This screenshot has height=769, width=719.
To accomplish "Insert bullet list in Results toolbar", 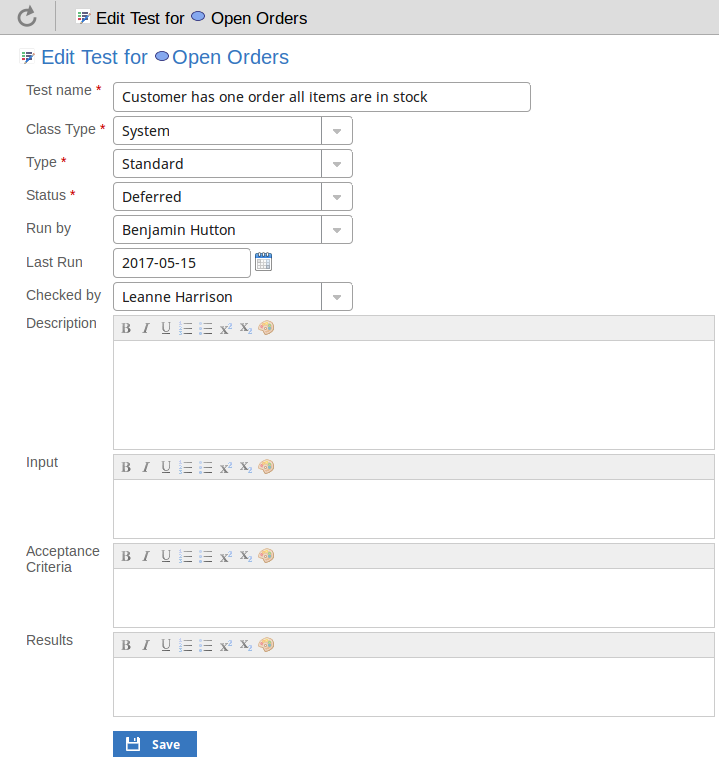I will click(x=206, y=645).
